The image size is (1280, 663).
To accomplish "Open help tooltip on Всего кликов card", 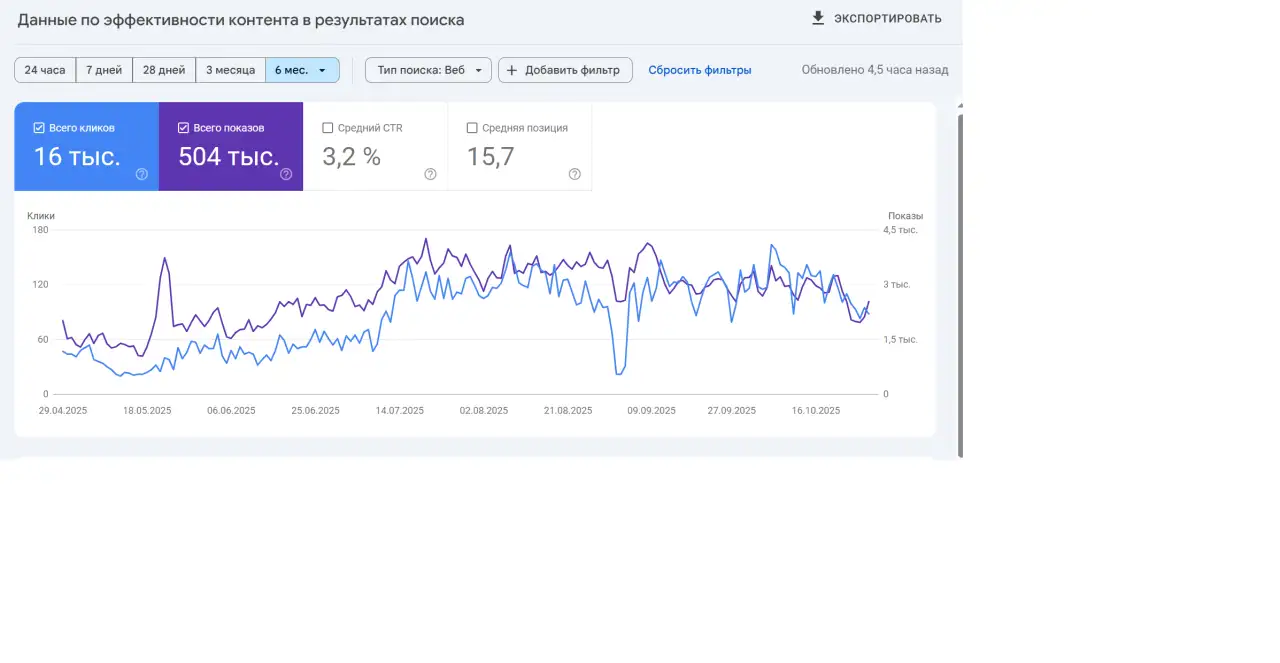I will pyautogui.click(x=141, y=173).
